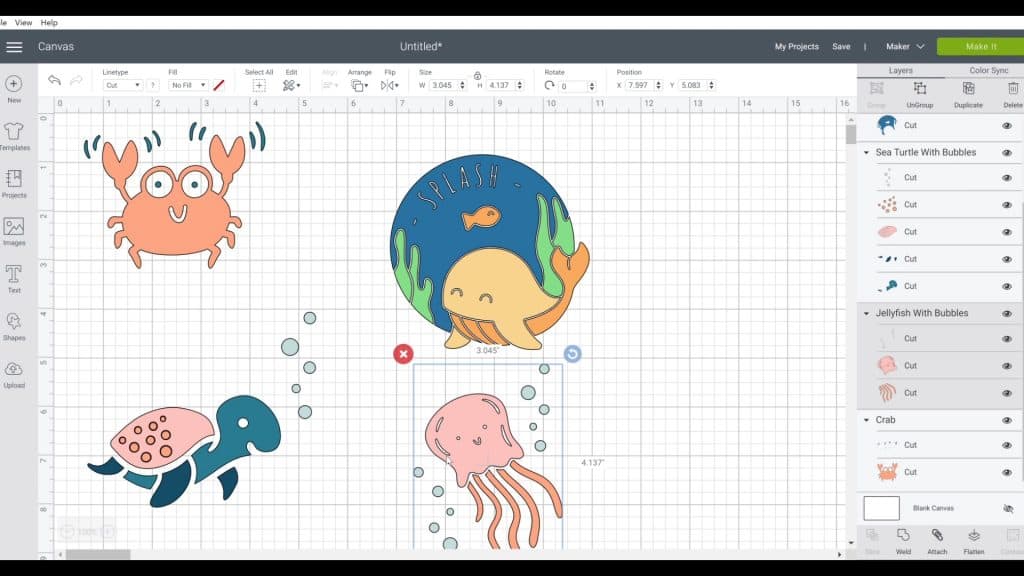
Task: Open the My Projects link
Action: 796,46
